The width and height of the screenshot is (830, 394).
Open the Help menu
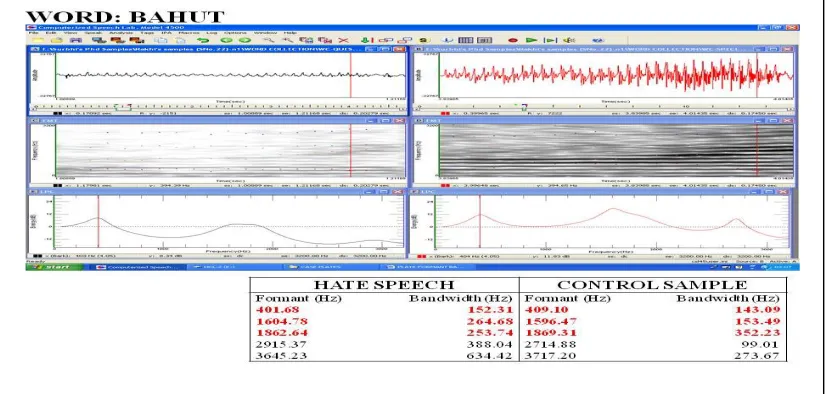(x=290, y=33)
